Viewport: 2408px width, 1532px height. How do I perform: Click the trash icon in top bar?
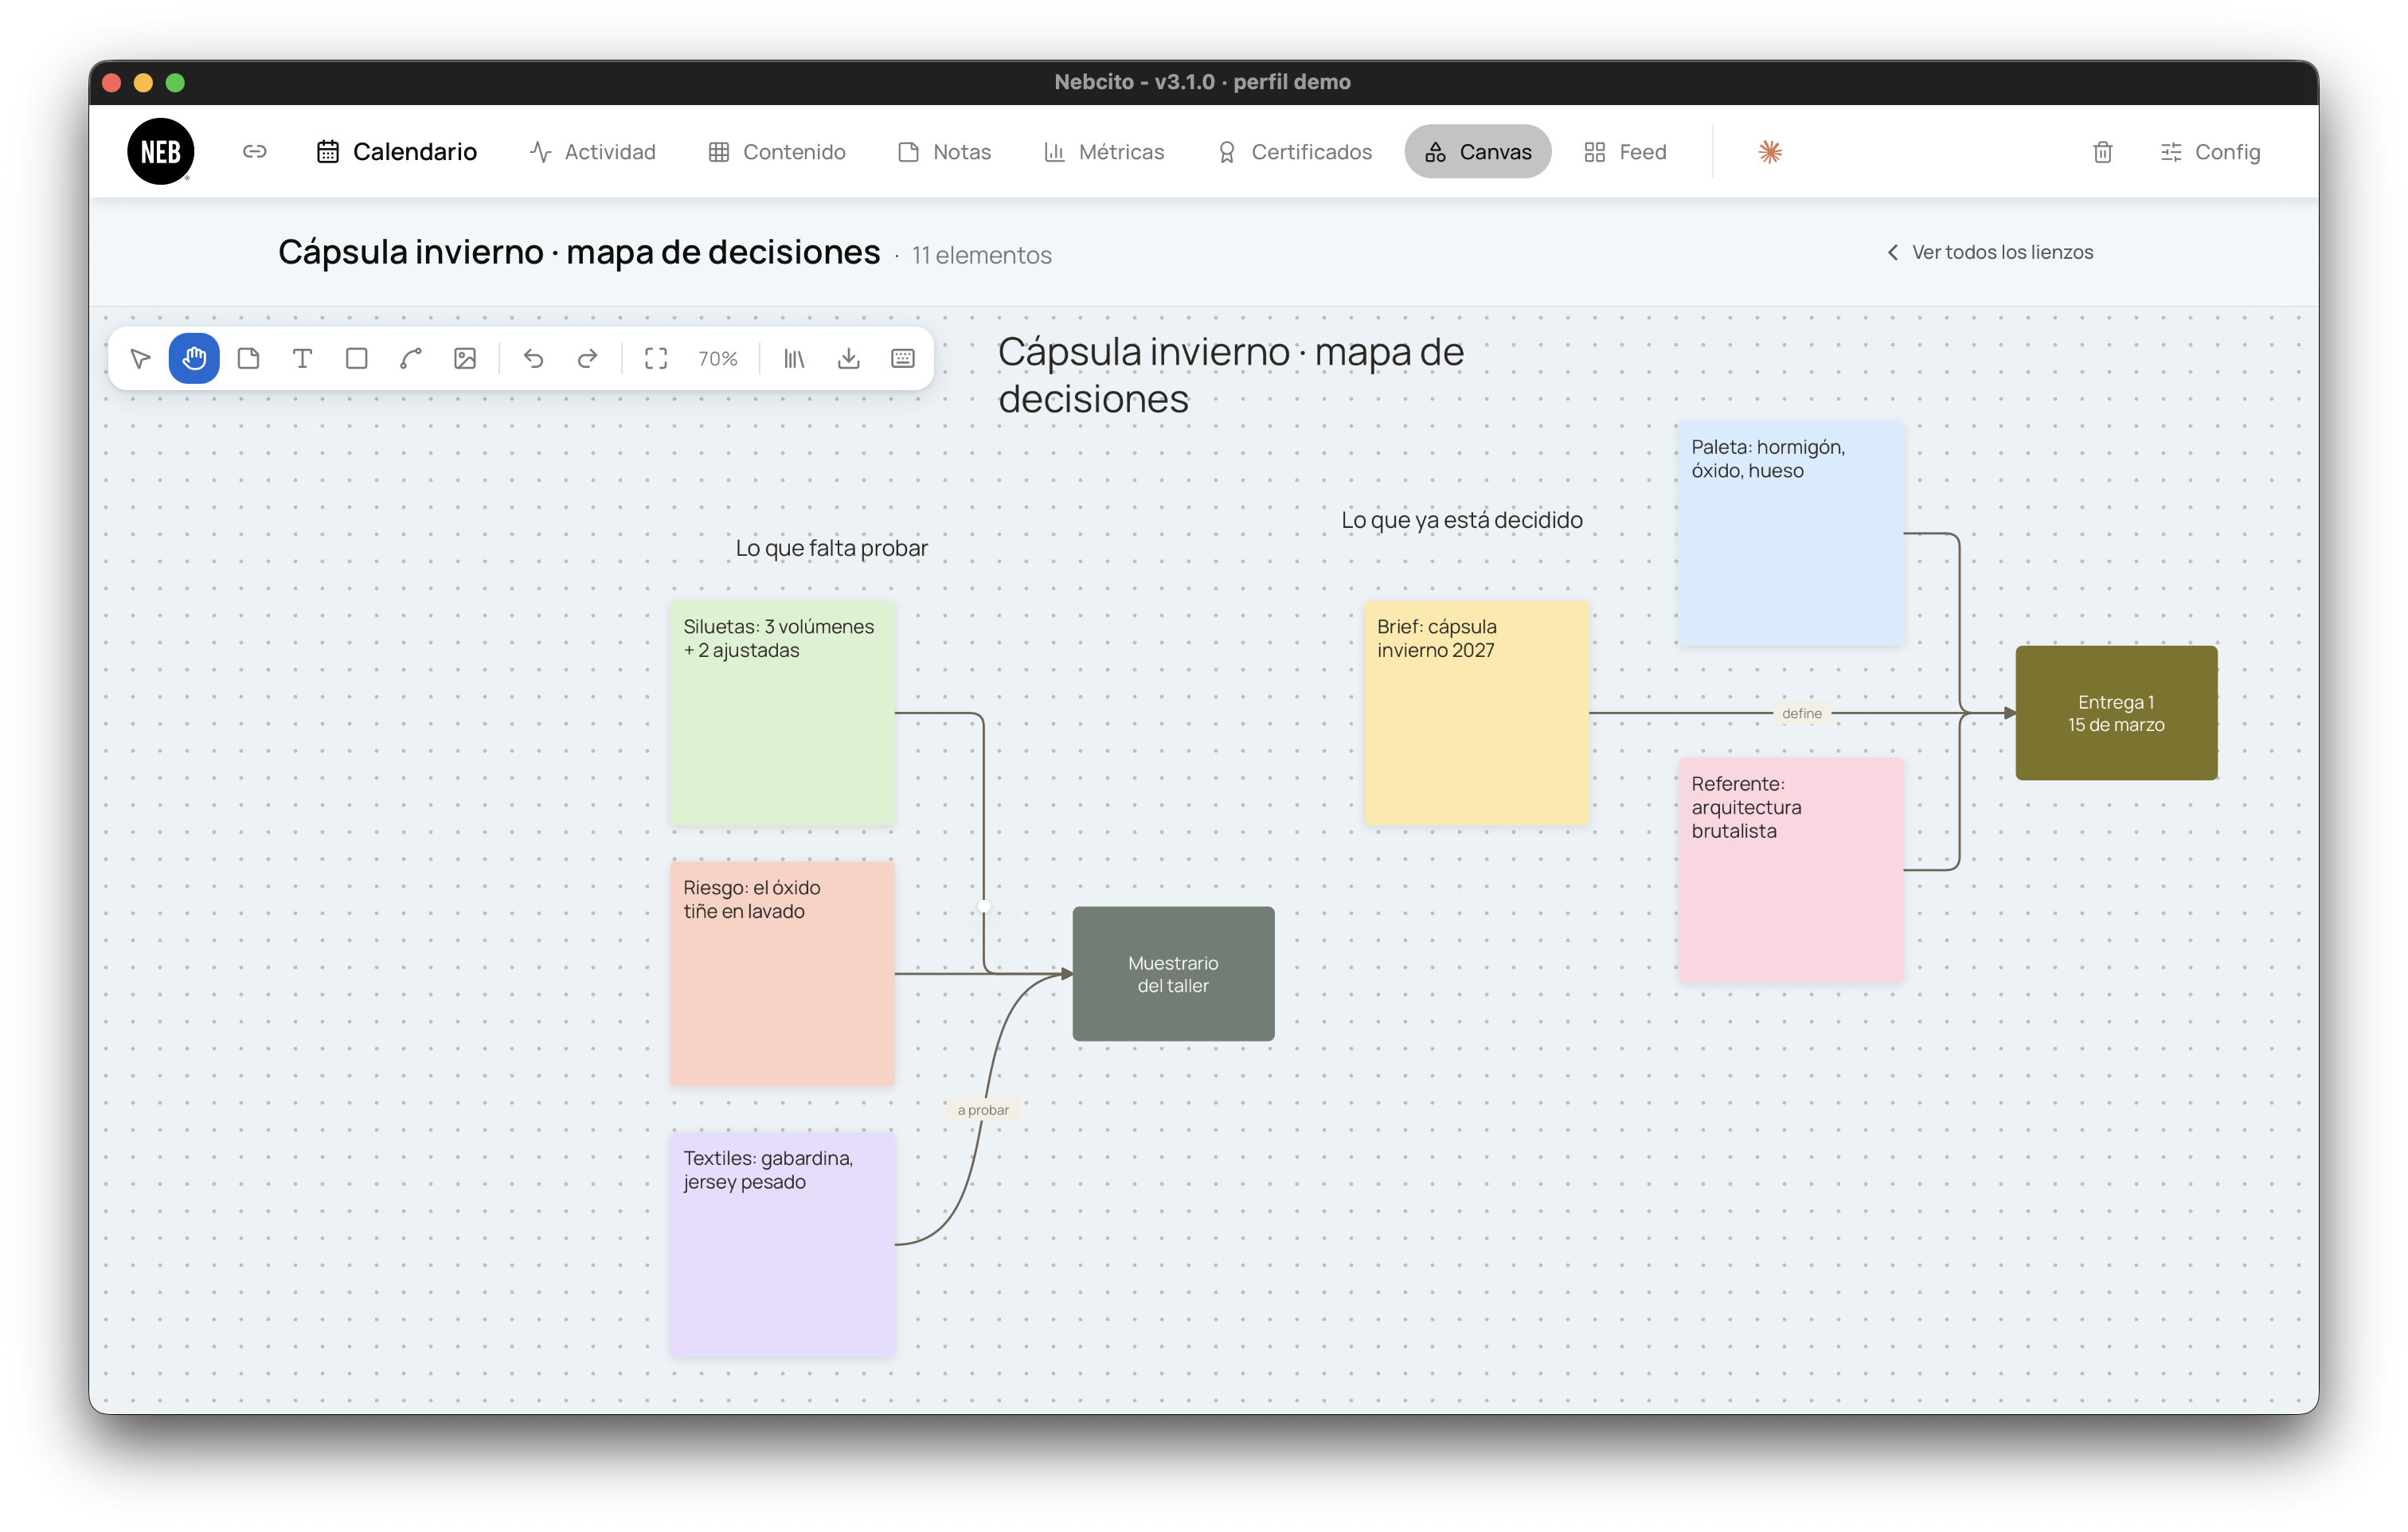coord(2103,152)
